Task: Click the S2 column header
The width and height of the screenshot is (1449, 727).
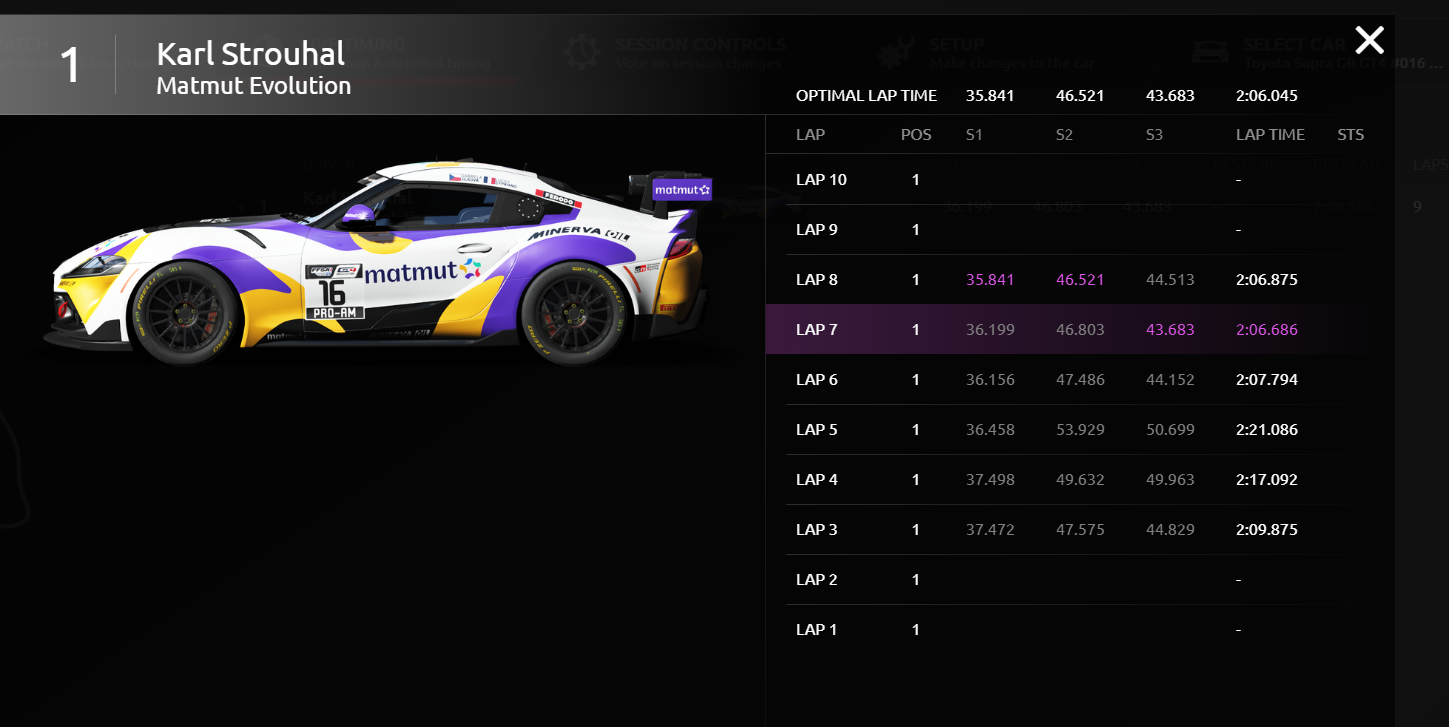Action: 1064,135
